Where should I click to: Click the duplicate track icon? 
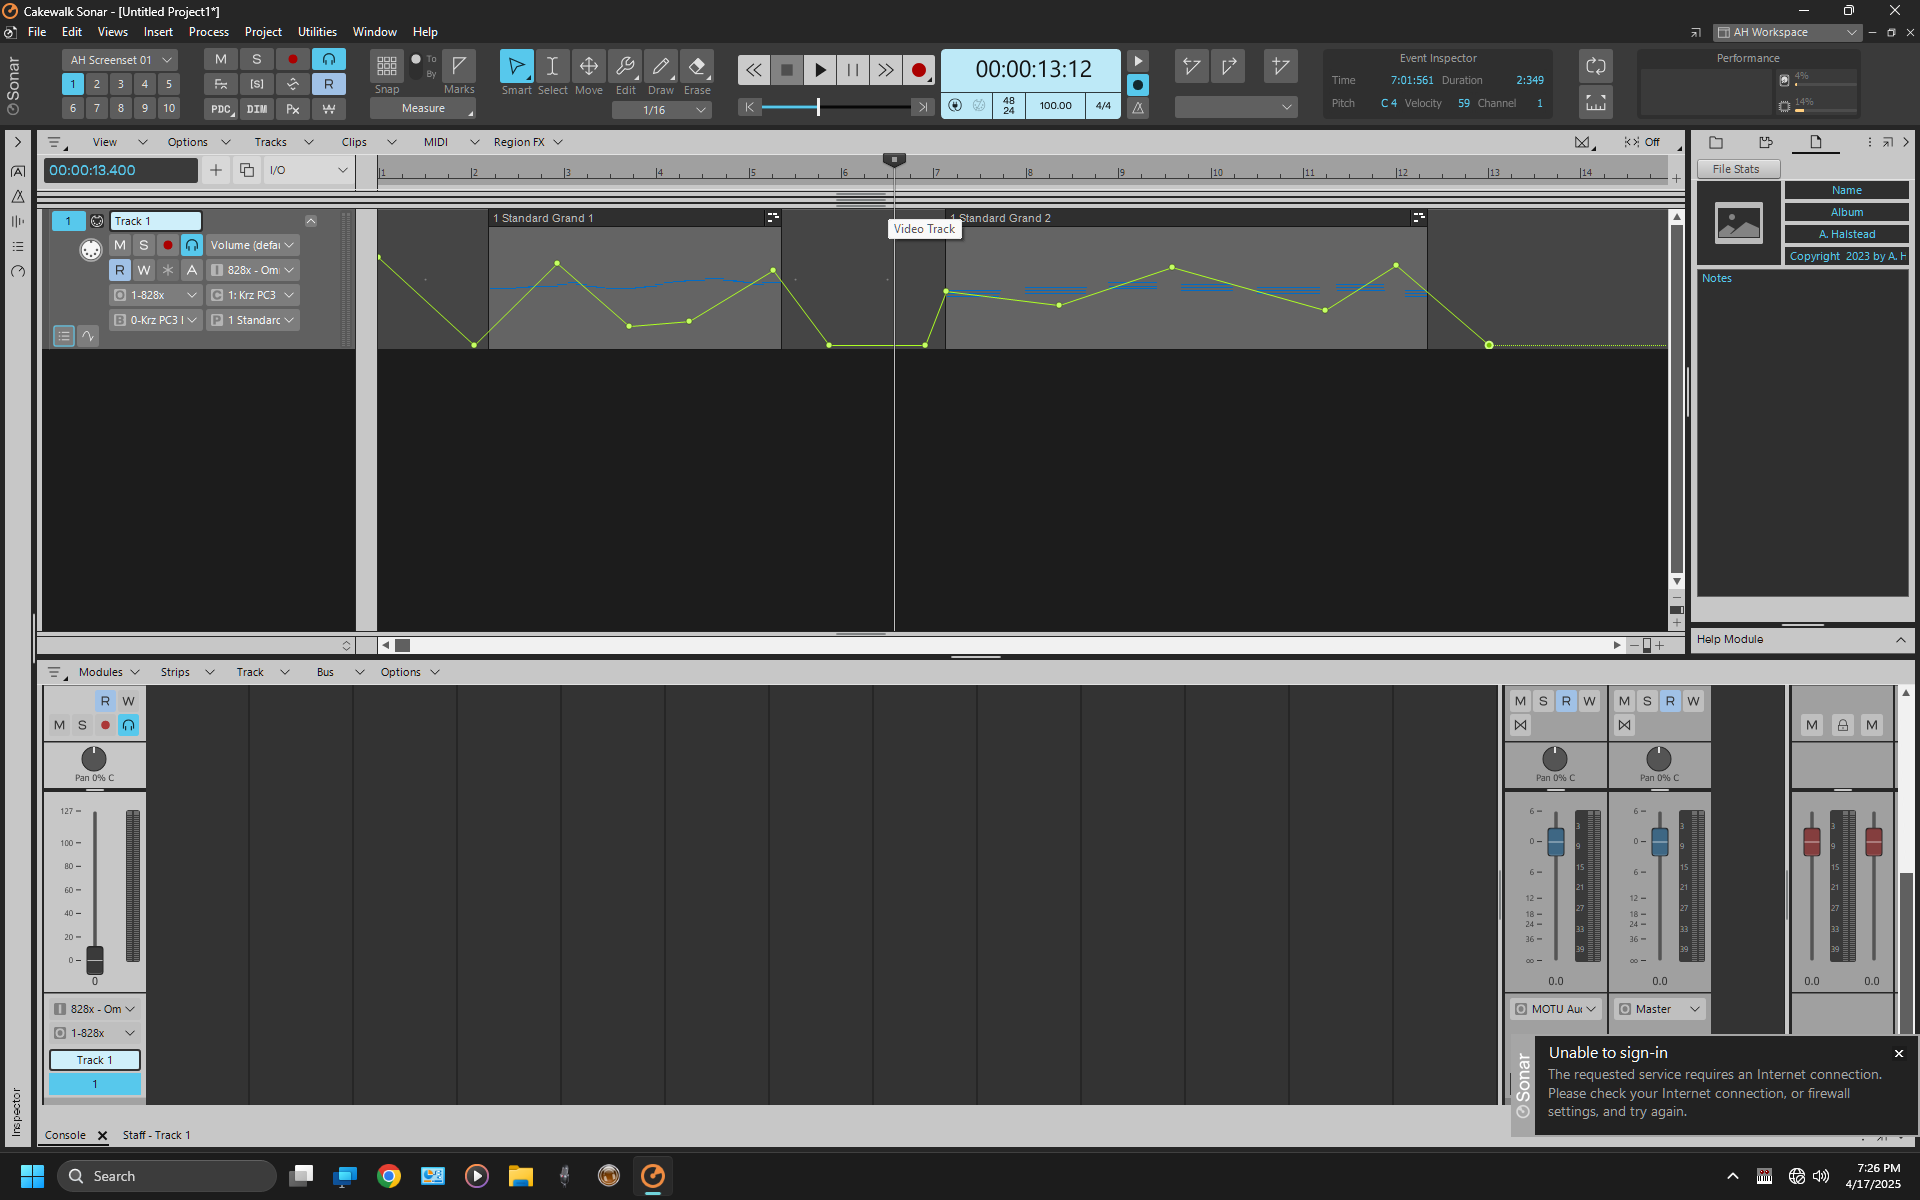pyautogui.click(x=247, y=170)
